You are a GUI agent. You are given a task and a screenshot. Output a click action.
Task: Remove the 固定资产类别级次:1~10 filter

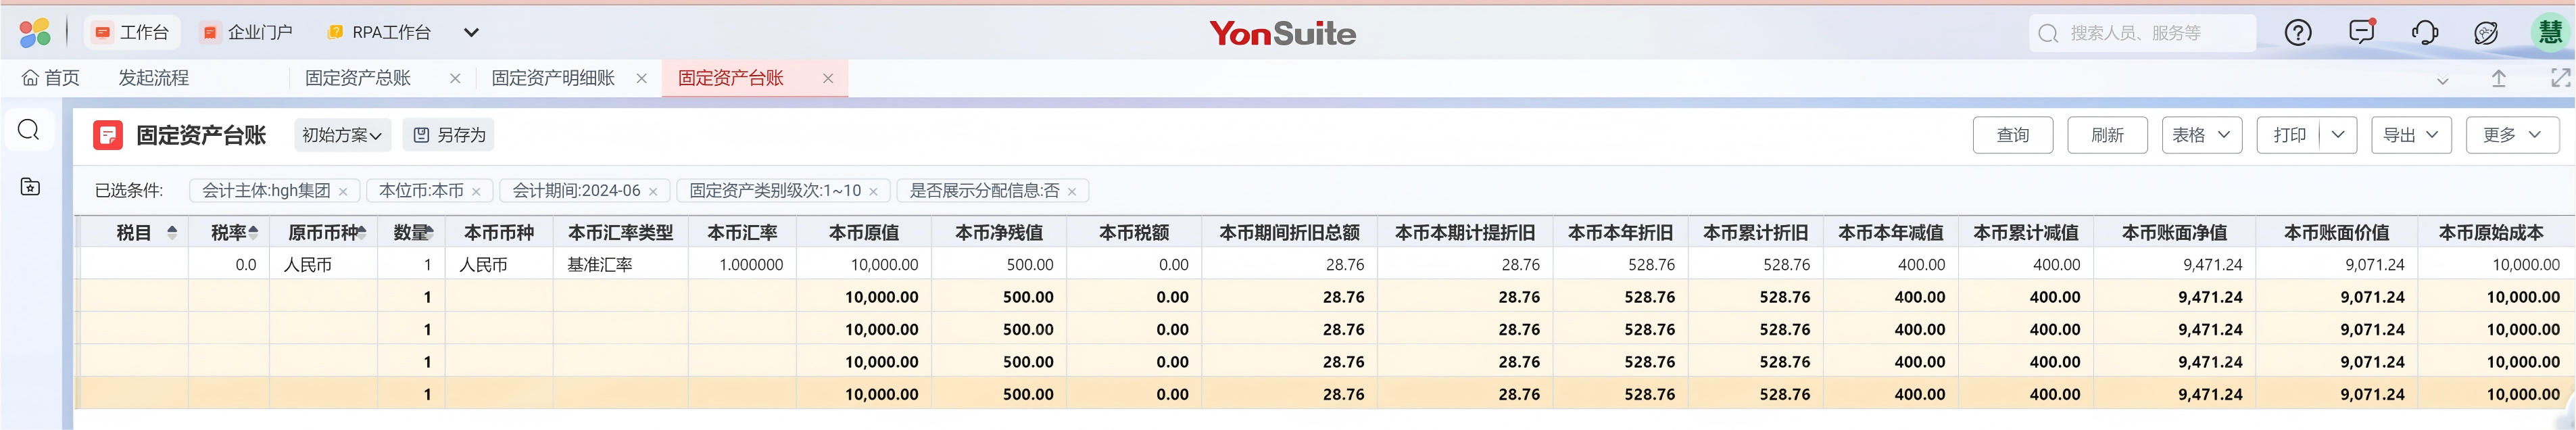coord(873,192)
